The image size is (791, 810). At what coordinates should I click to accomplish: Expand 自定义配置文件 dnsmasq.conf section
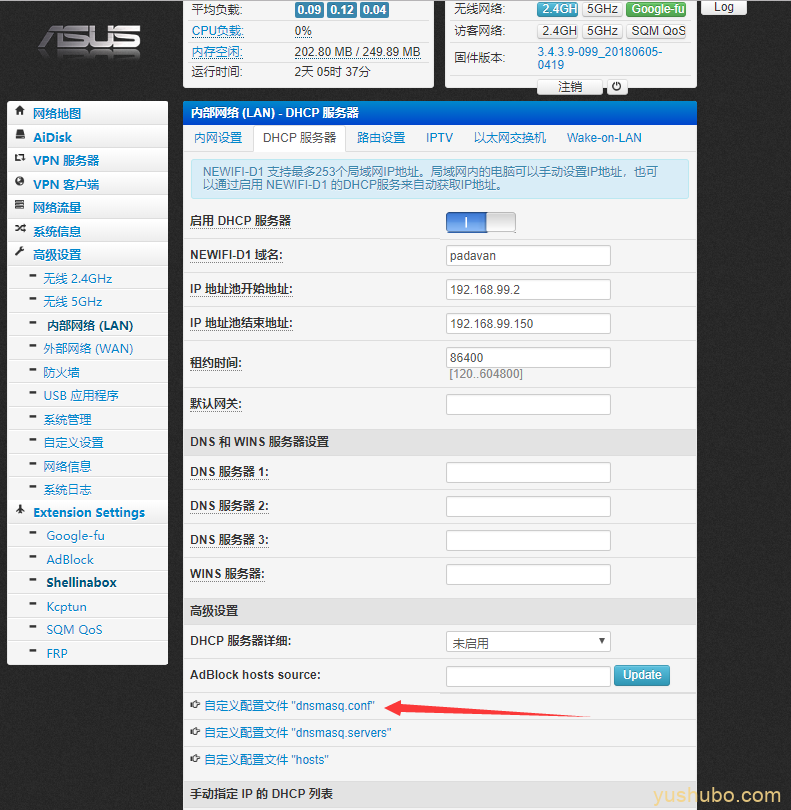pos(289,706)
